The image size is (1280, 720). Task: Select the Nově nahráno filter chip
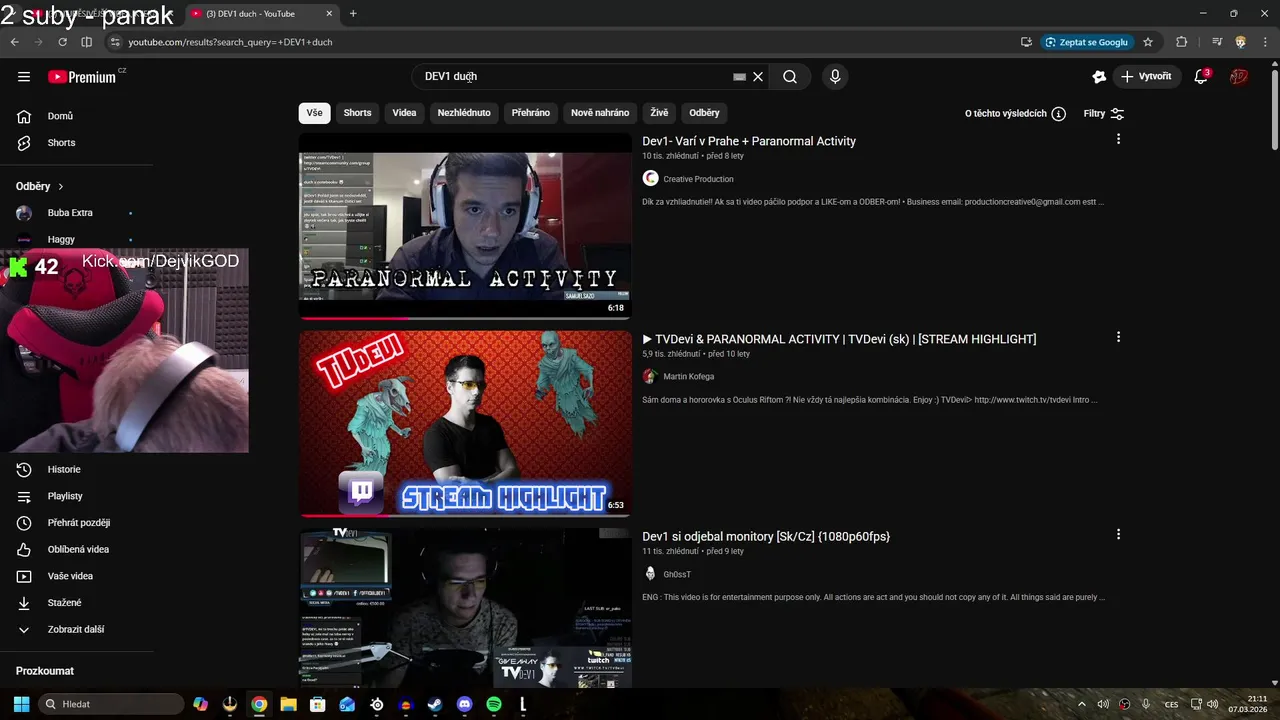(600, 113)
